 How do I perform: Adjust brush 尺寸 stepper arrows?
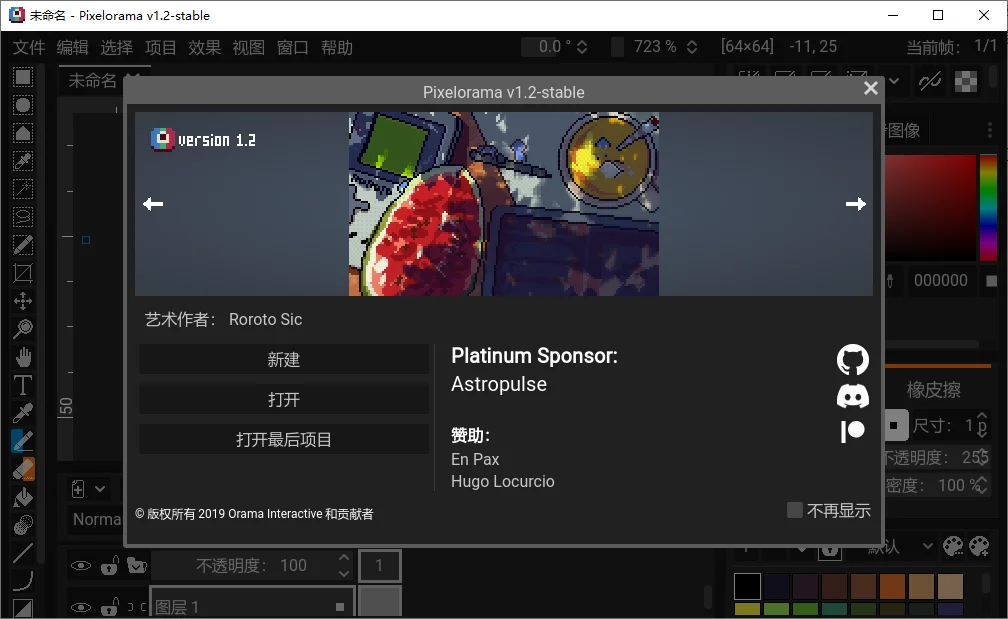pos(982,425)
